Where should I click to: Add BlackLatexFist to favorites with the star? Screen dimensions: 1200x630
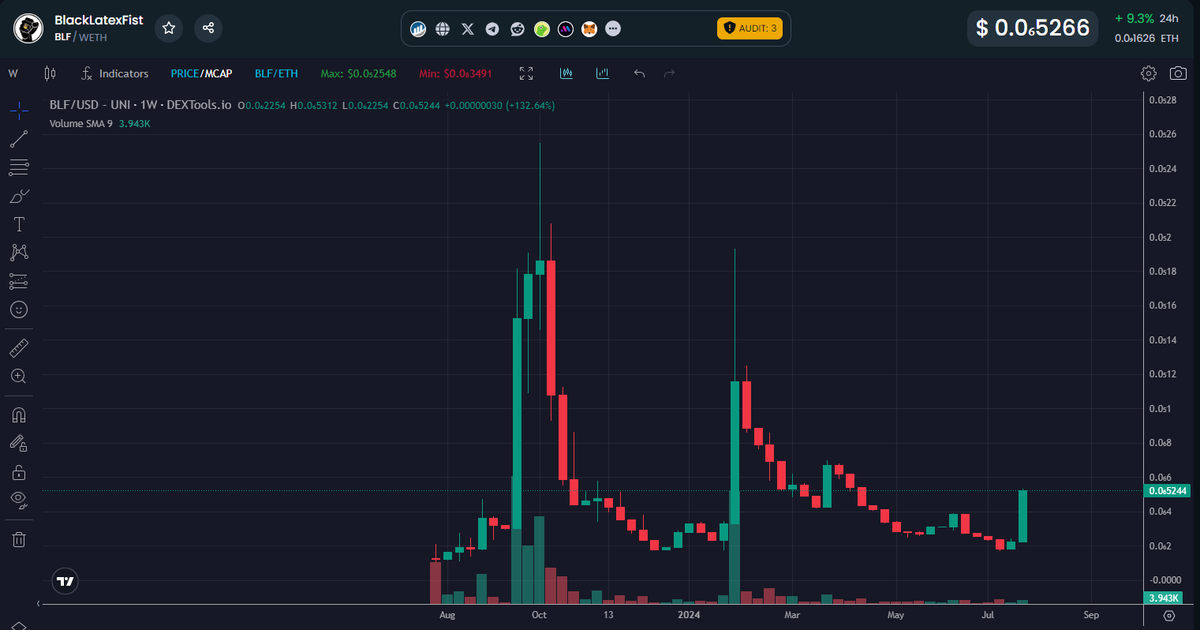pos(169,28)
